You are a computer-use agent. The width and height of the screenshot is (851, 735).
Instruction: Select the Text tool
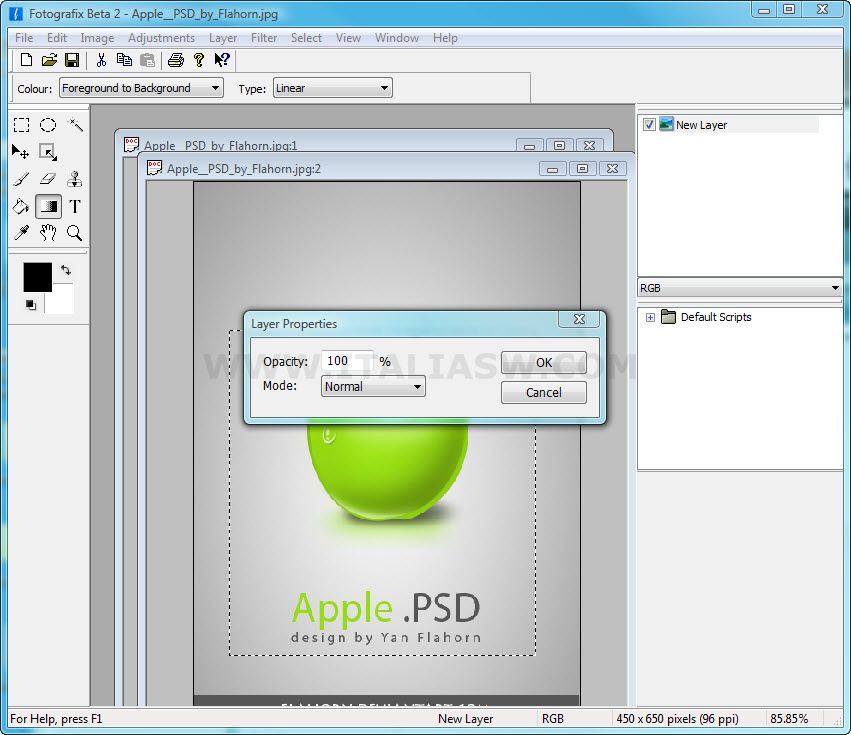[x=75, y=206]
